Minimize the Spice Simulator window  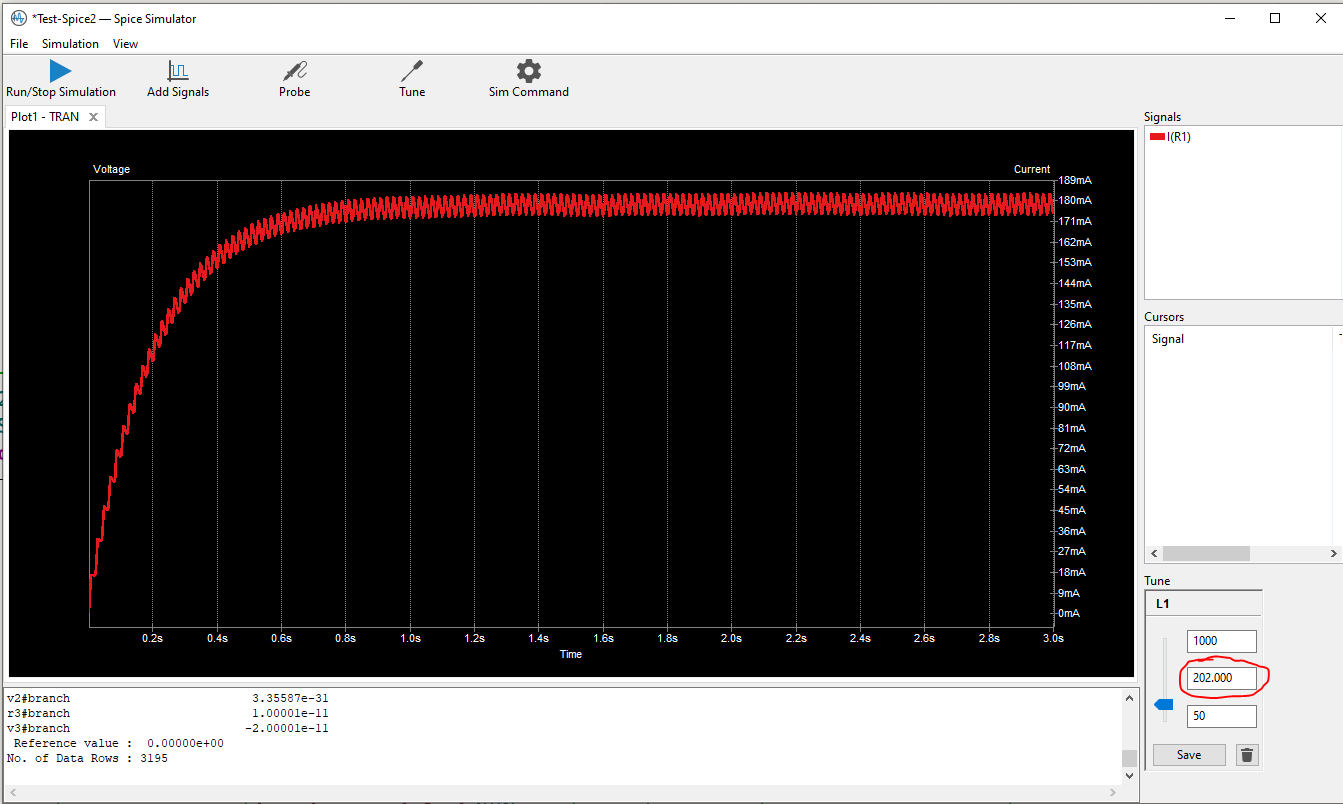pos(1229,18)
